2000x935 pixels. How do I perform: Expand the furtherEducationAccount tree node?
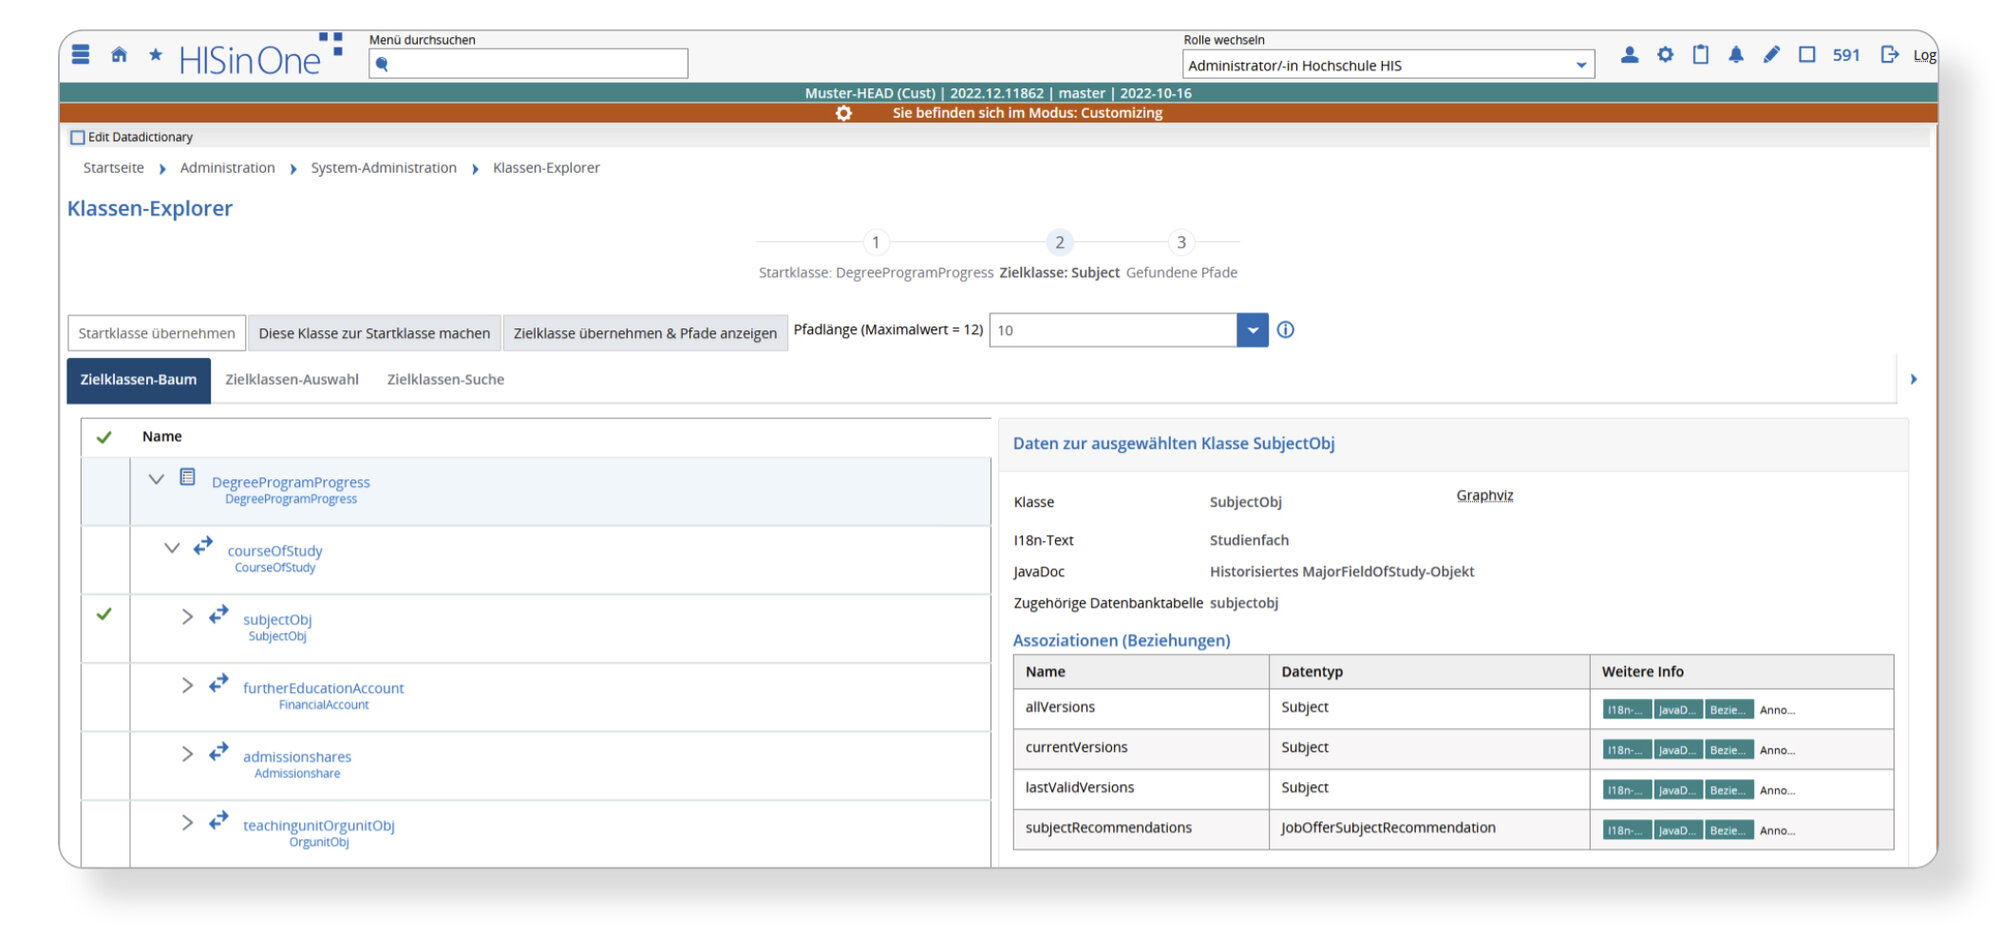[x=187, y=685]
